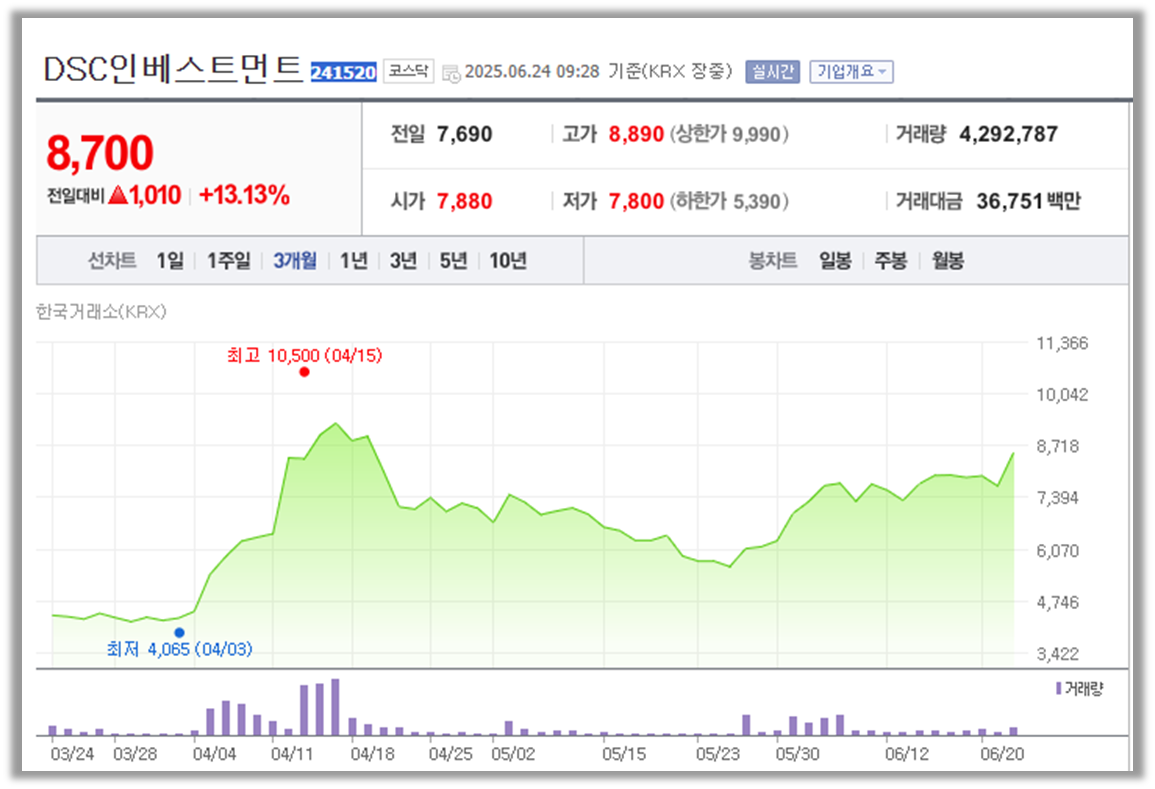Select the 1년 chart period

click(354, 261)
